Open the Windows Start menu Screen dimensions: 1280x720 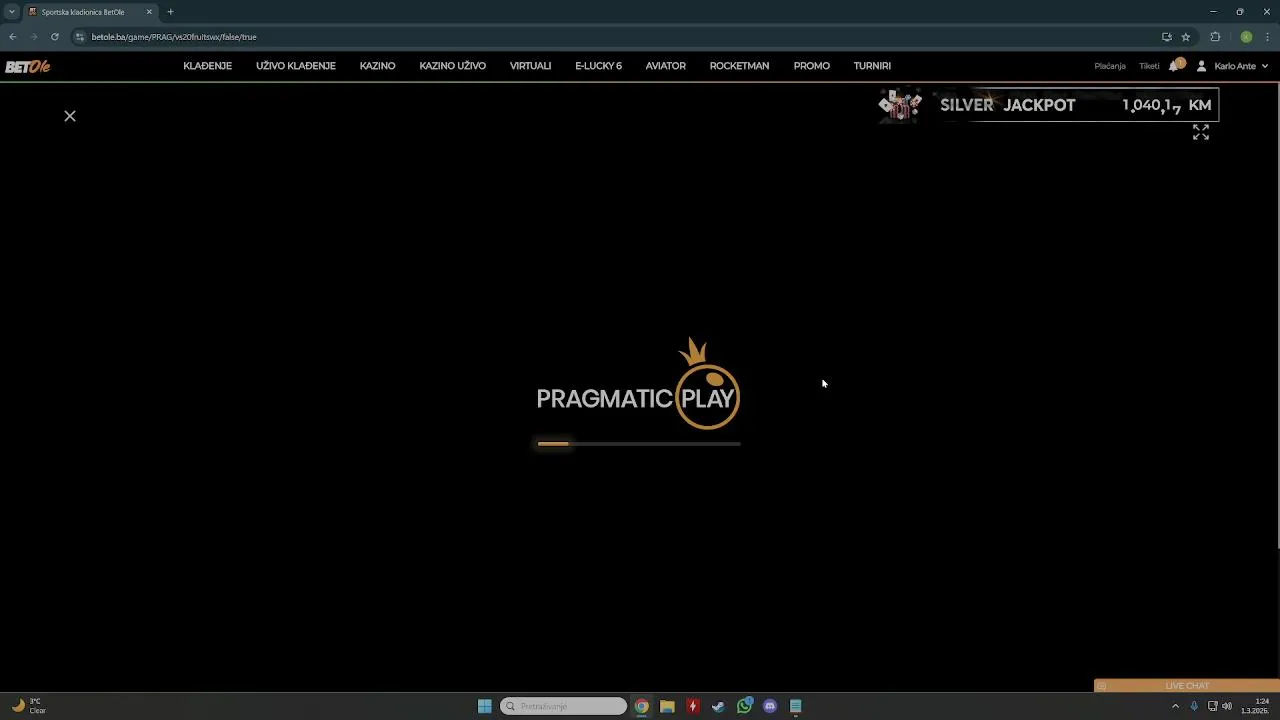click(485, 706)
